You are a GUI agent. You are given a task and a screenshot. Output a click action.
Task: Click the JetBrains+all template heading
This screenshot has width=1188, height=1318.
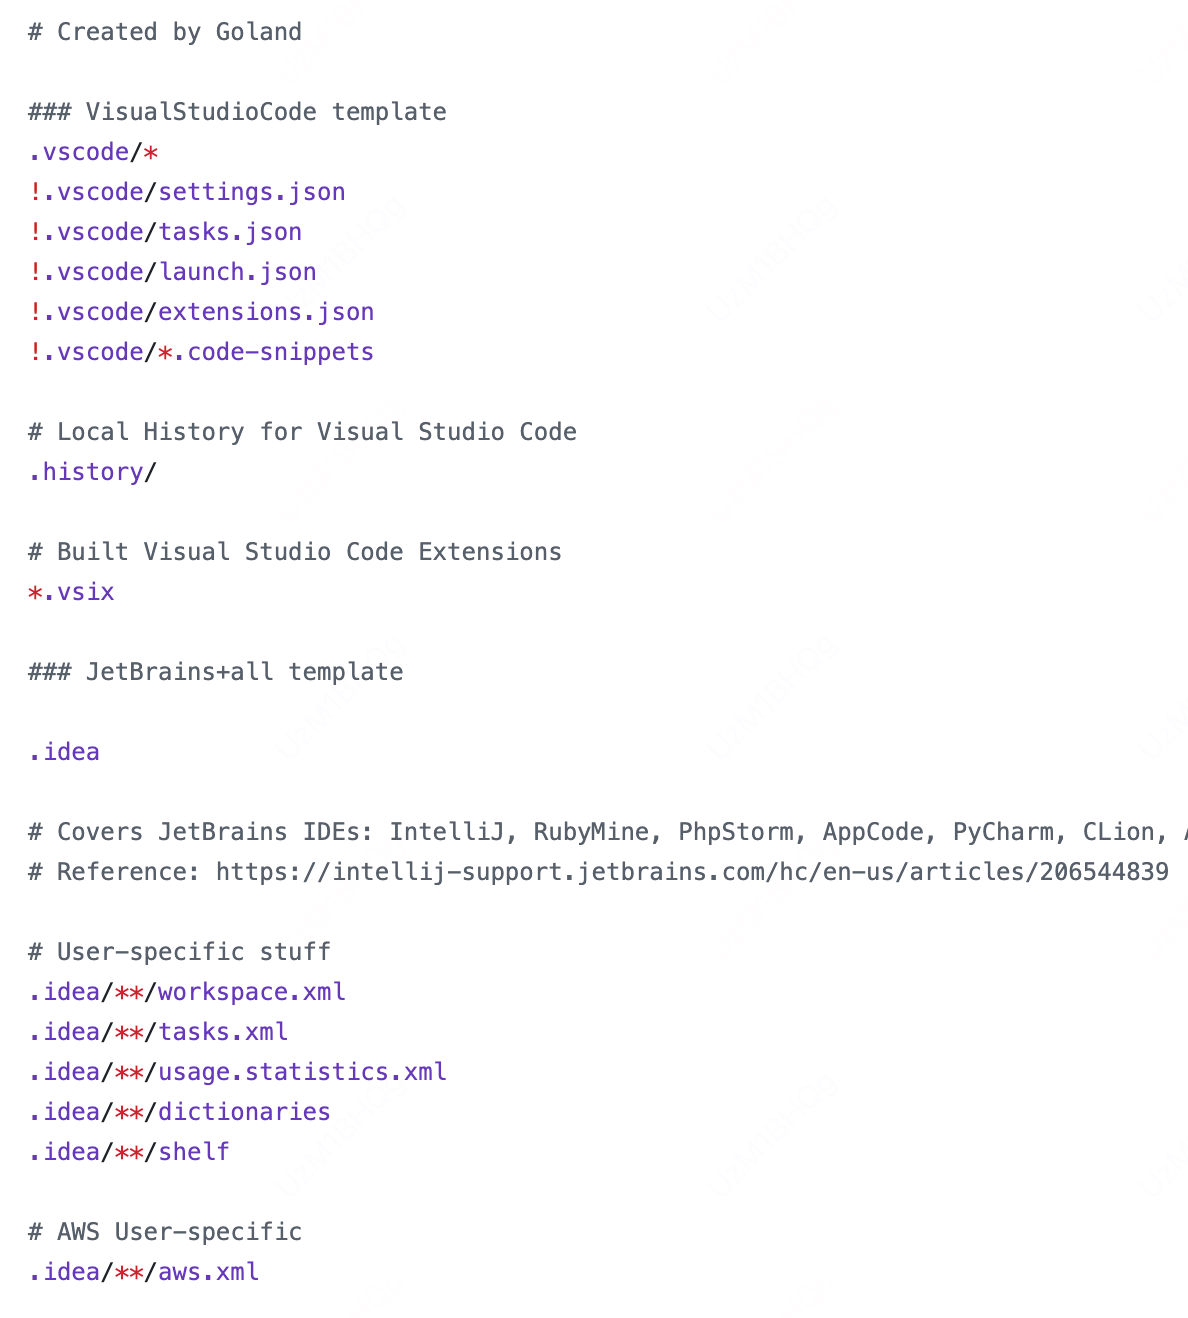(216, 672)
